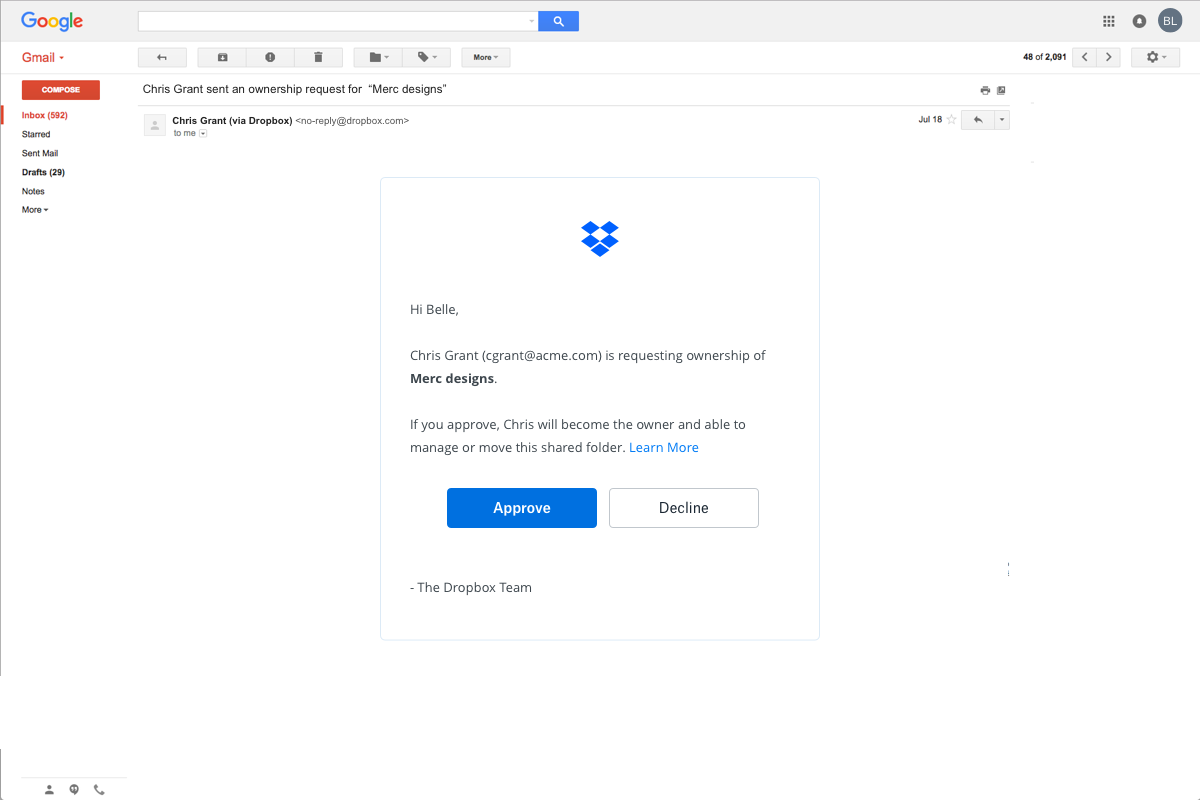Open the Google apps grid
1200x800 pixels.
pyautogui.click(x=1108, y=21)
